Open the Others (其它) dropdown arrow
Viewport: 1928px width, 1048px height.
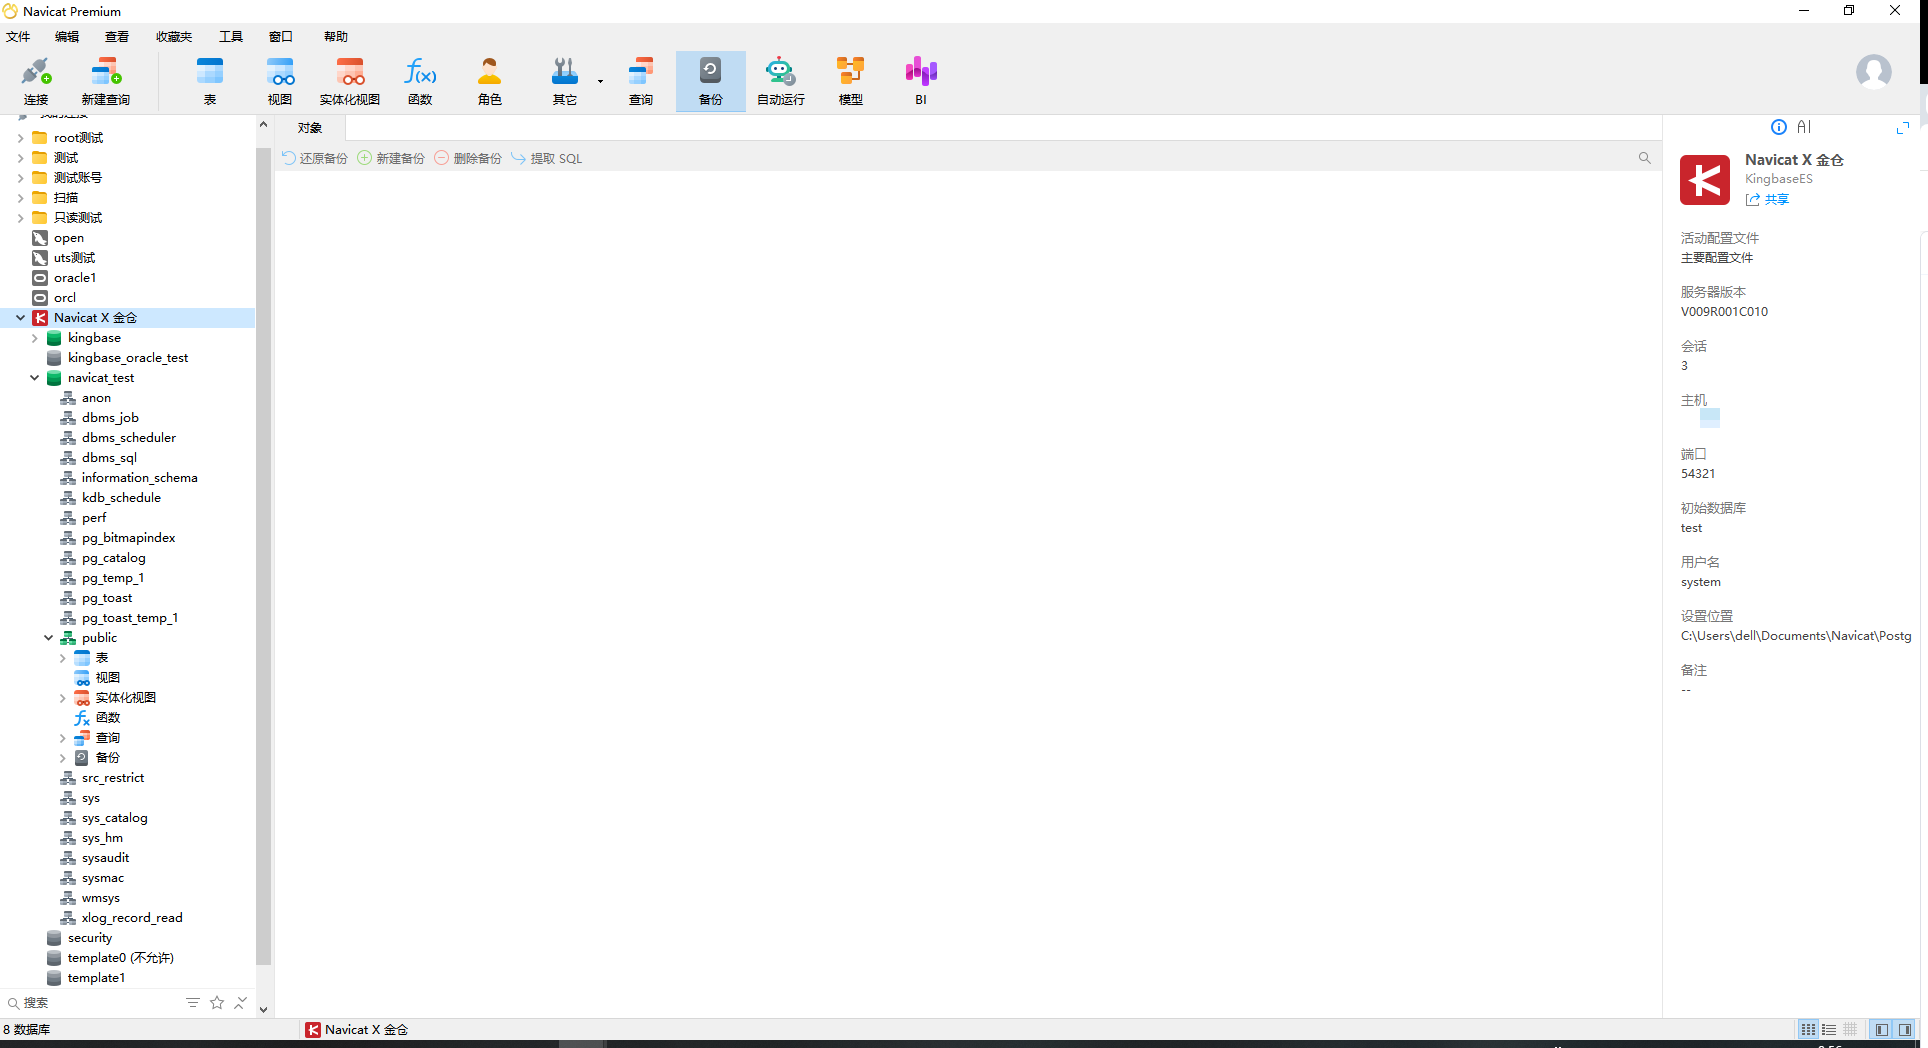pyautogui.click(x=600, y=82)
